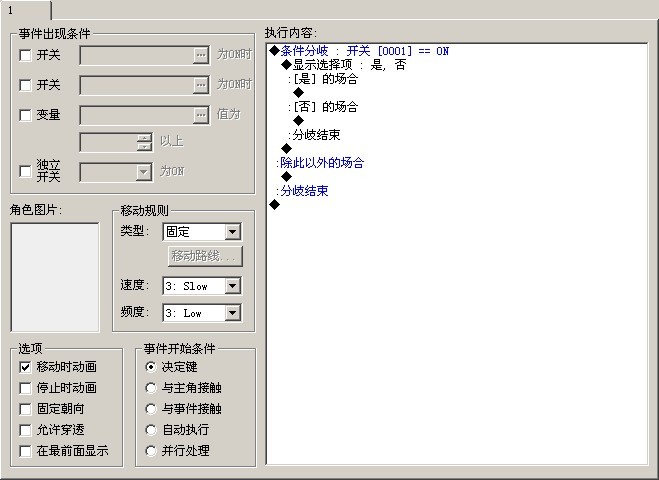Select the 条件分歧 开关 [0001] == ON line
Image resolution: width=659 pixels, height=480 pixels.
(x=359, y=51)
